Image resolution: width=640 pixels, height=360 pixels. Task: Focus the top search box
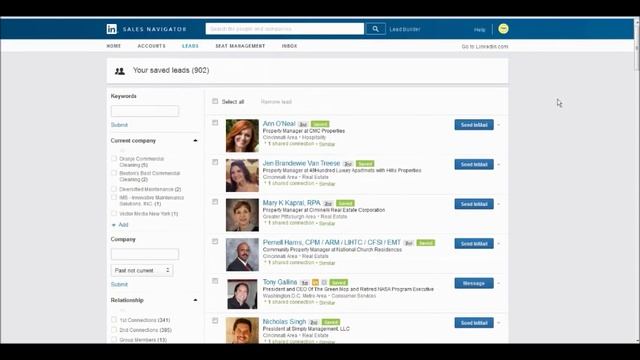coord(285,29)
